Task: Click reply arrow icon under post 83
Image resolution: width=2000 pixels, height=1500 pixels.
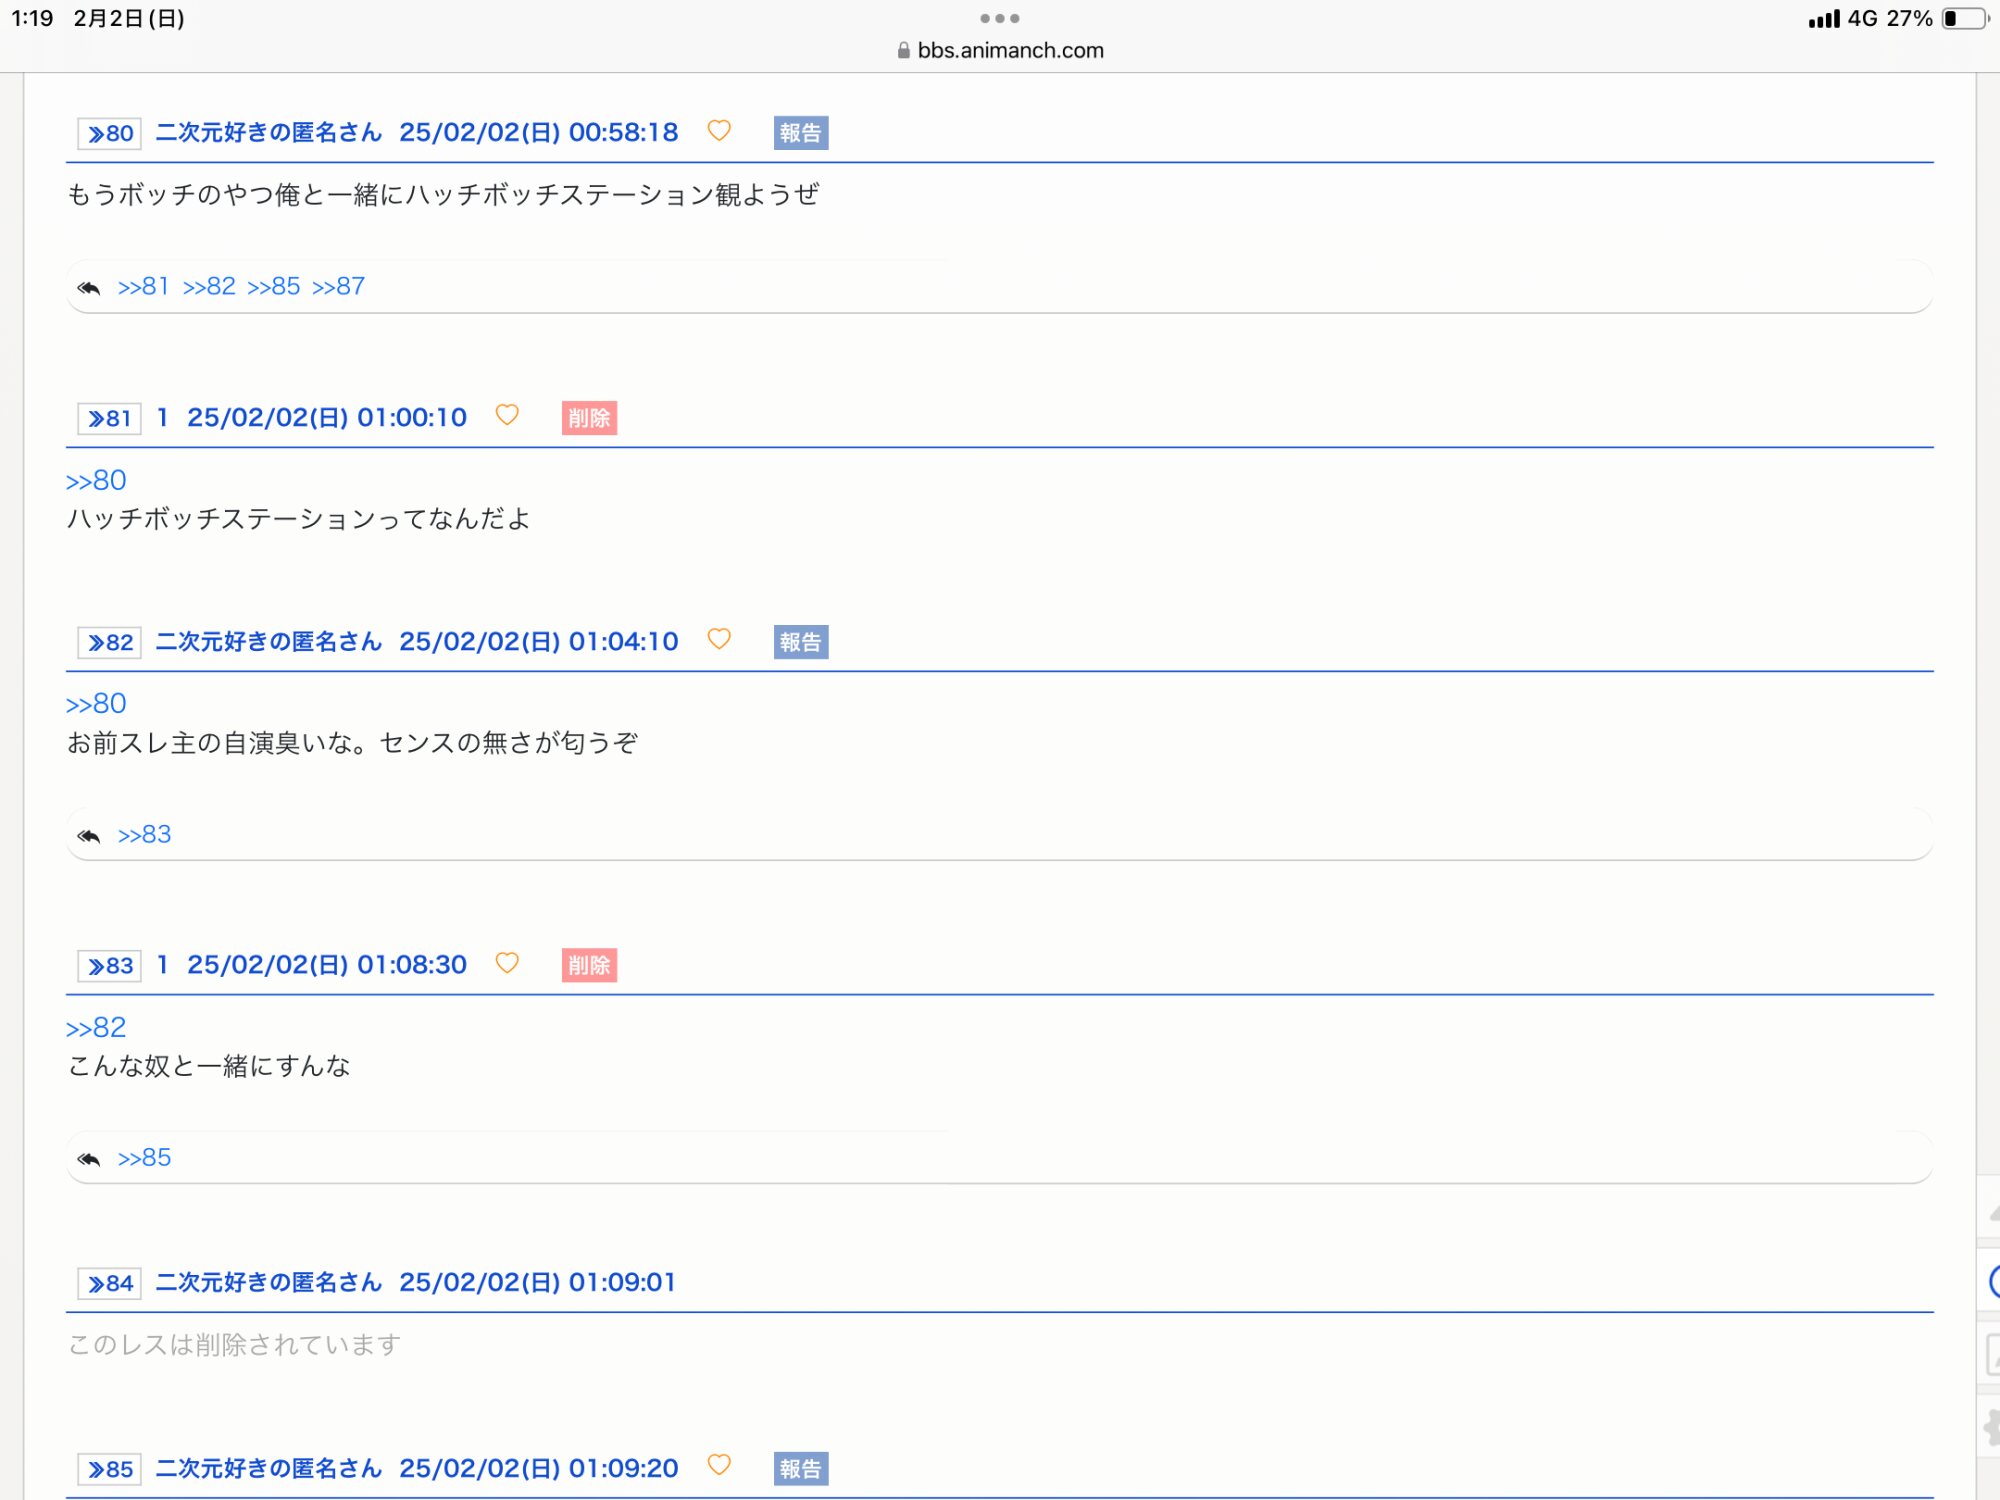Action: click(89, 1158)
